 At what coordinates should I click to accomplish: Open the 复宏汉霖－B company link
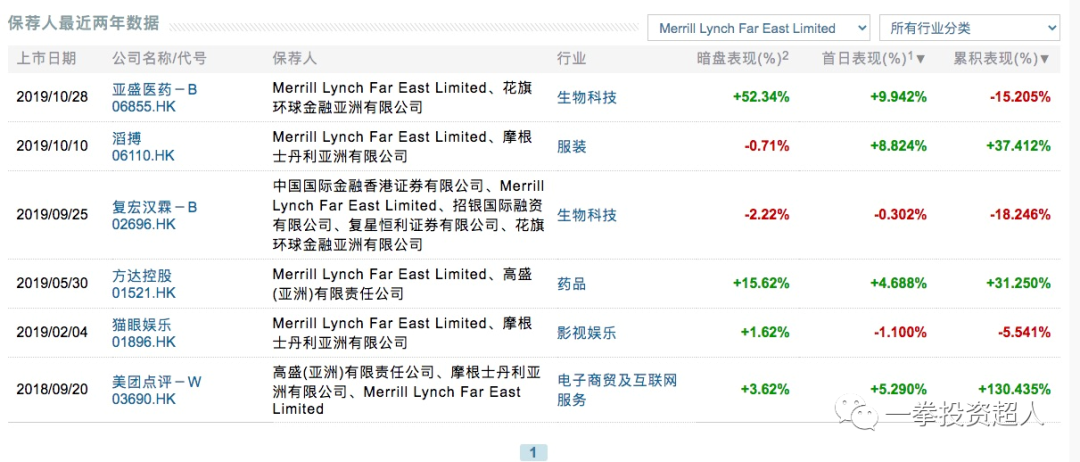click(155, 207)
